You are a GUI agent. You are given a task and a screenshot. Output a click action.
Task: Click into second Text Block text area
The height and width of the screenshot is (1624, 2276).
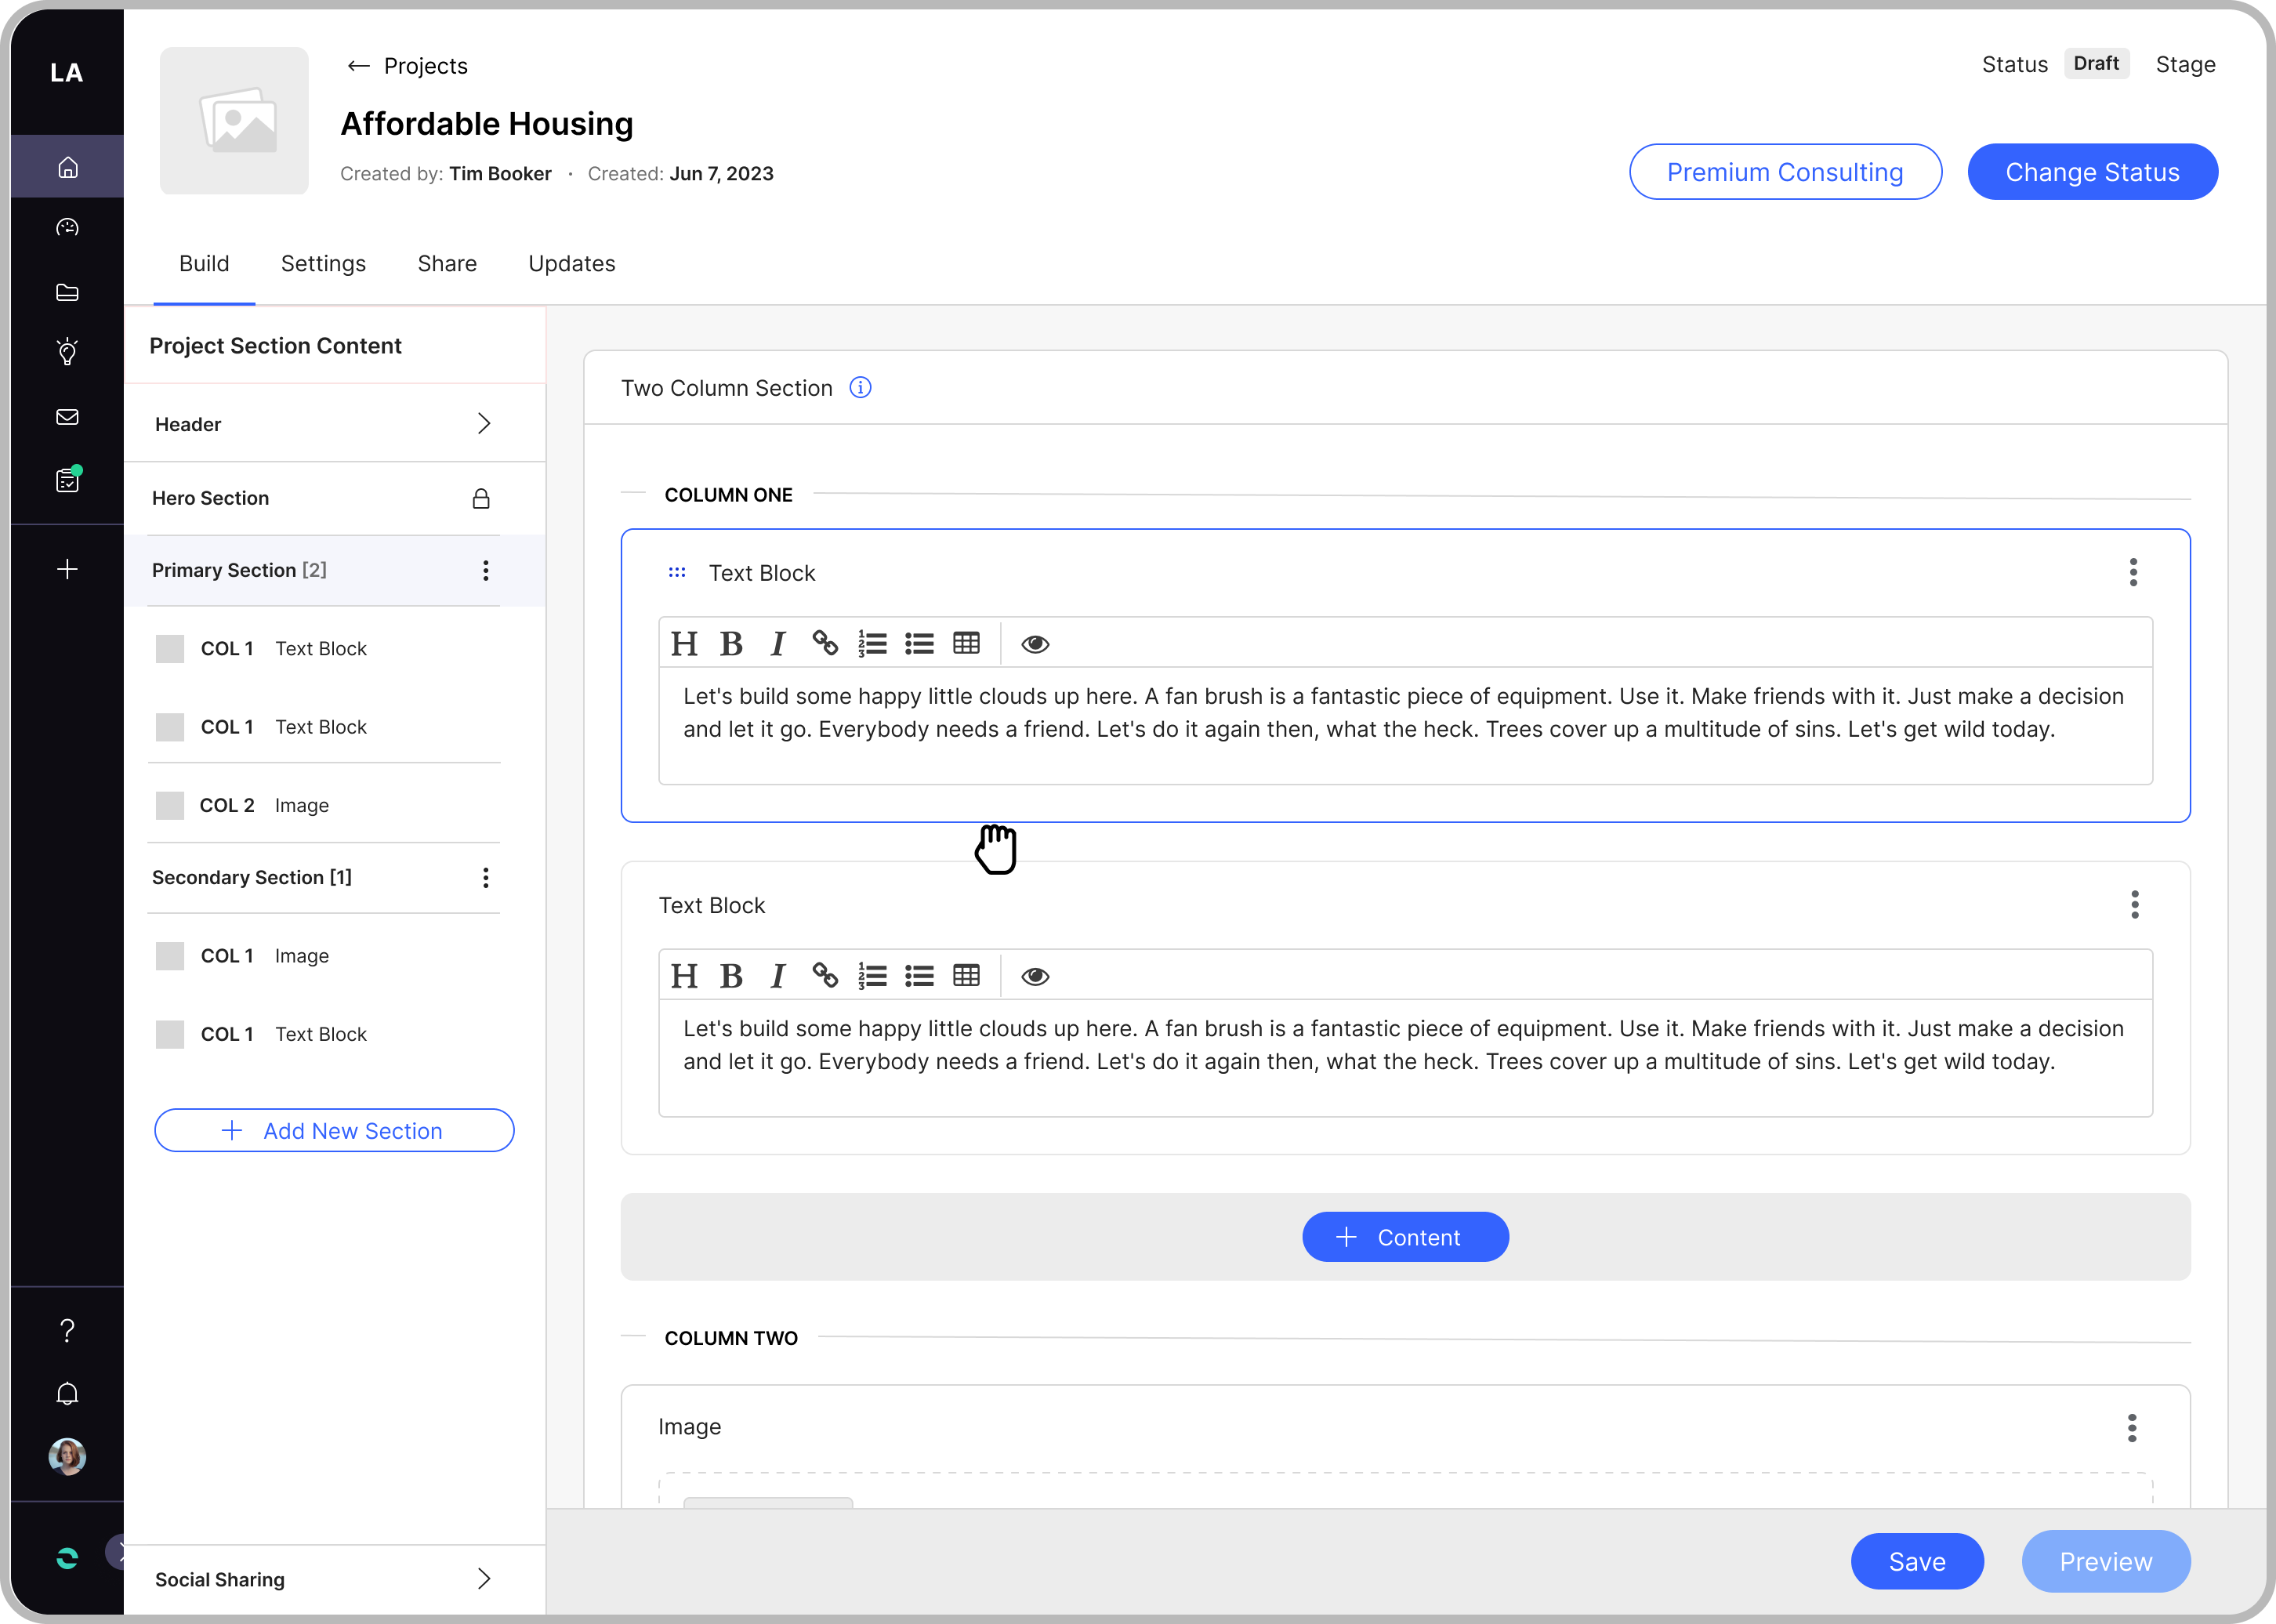point(1405,1057)
